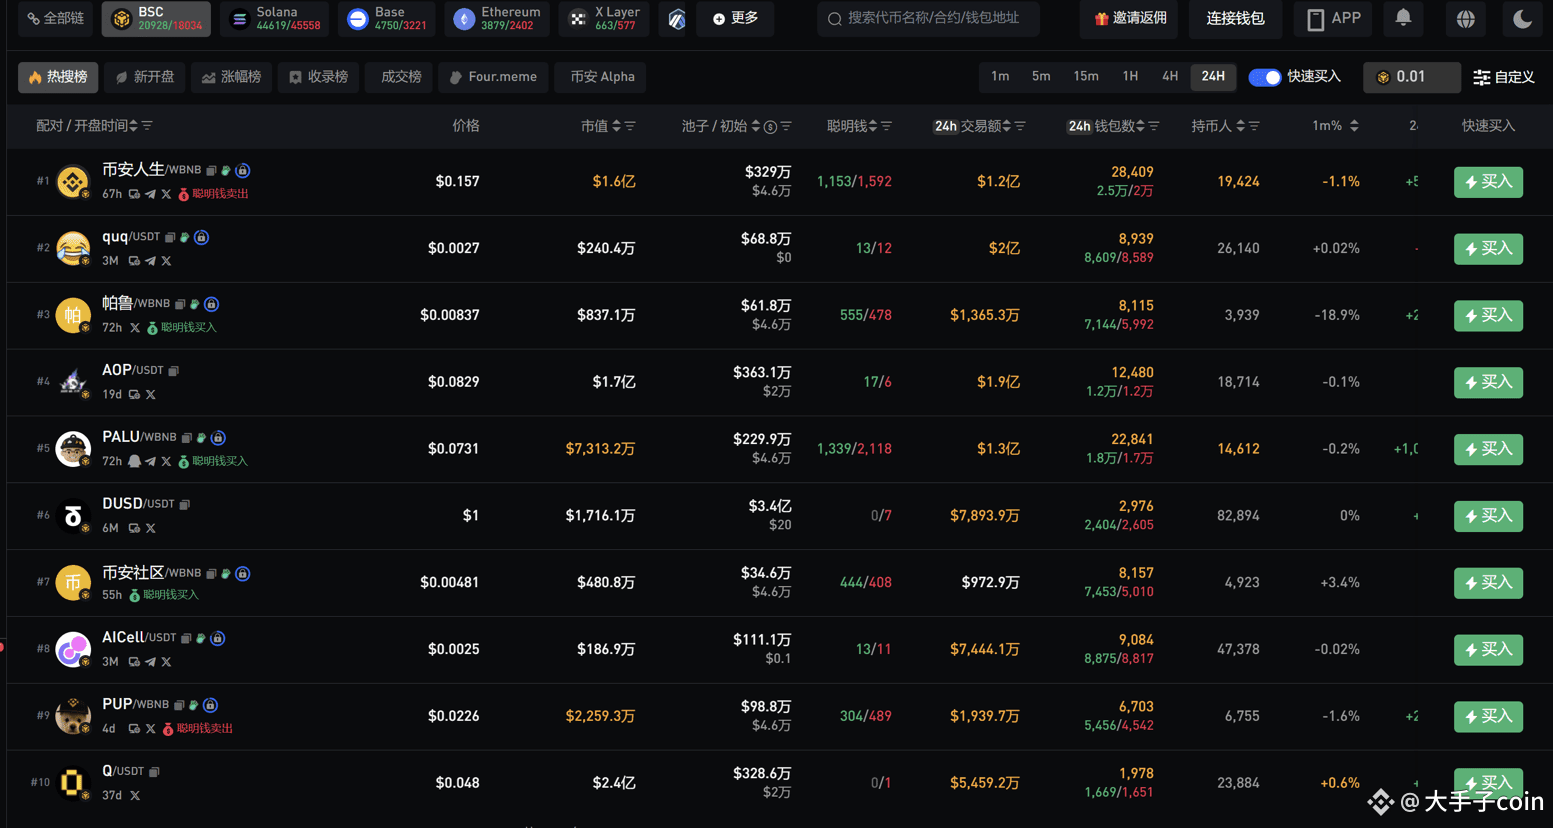This screenshot has height=828, width=1553.
Task: Open the website icon for AOP
Action: pyautogui.click(x=134, y=395)
